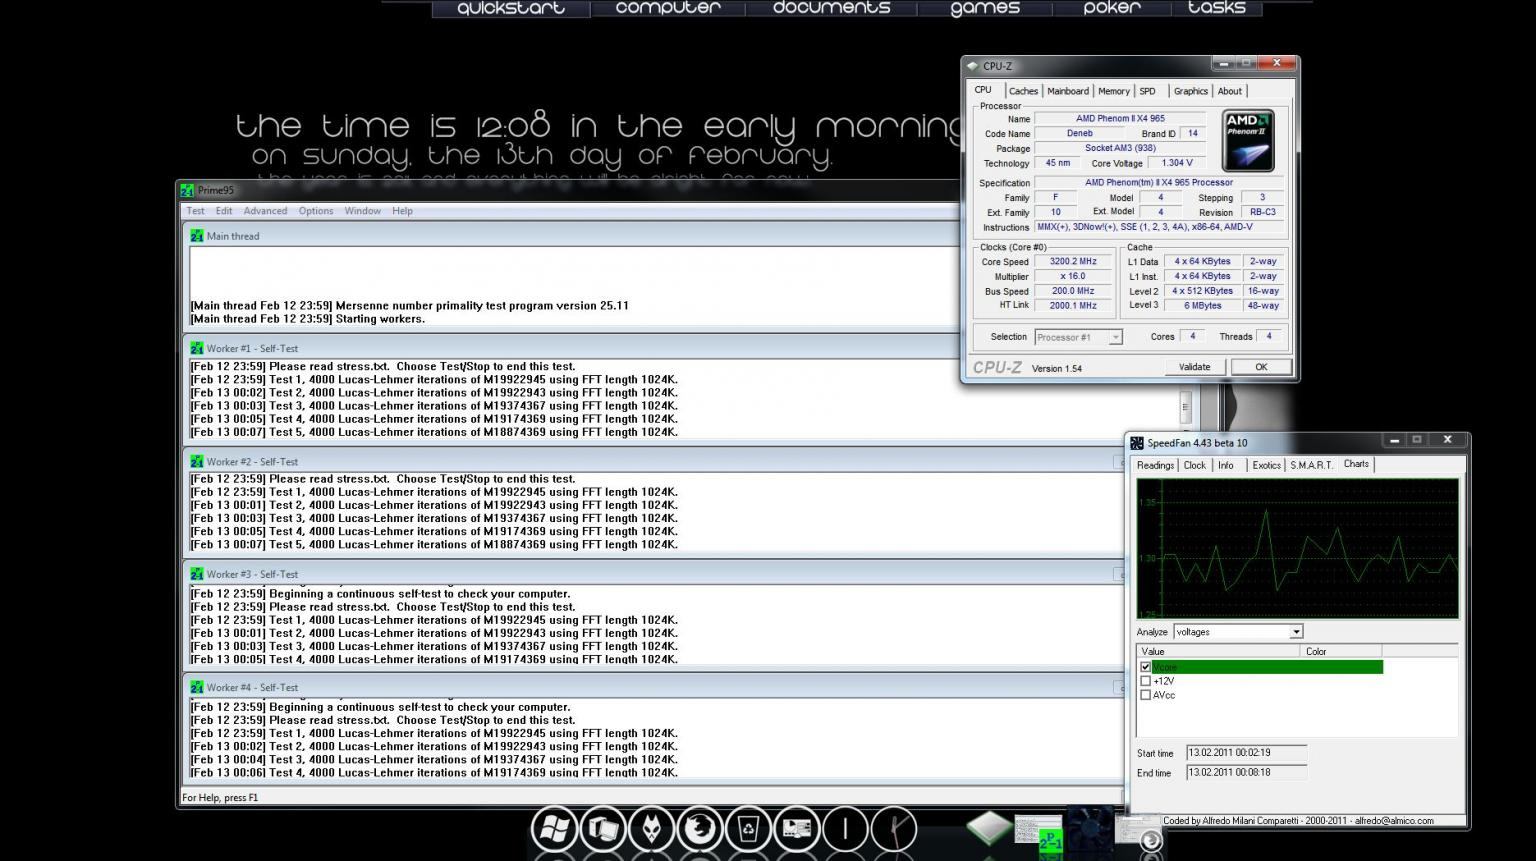
Task: Click the vertical bar dock icon
Action: coord(845,829)
